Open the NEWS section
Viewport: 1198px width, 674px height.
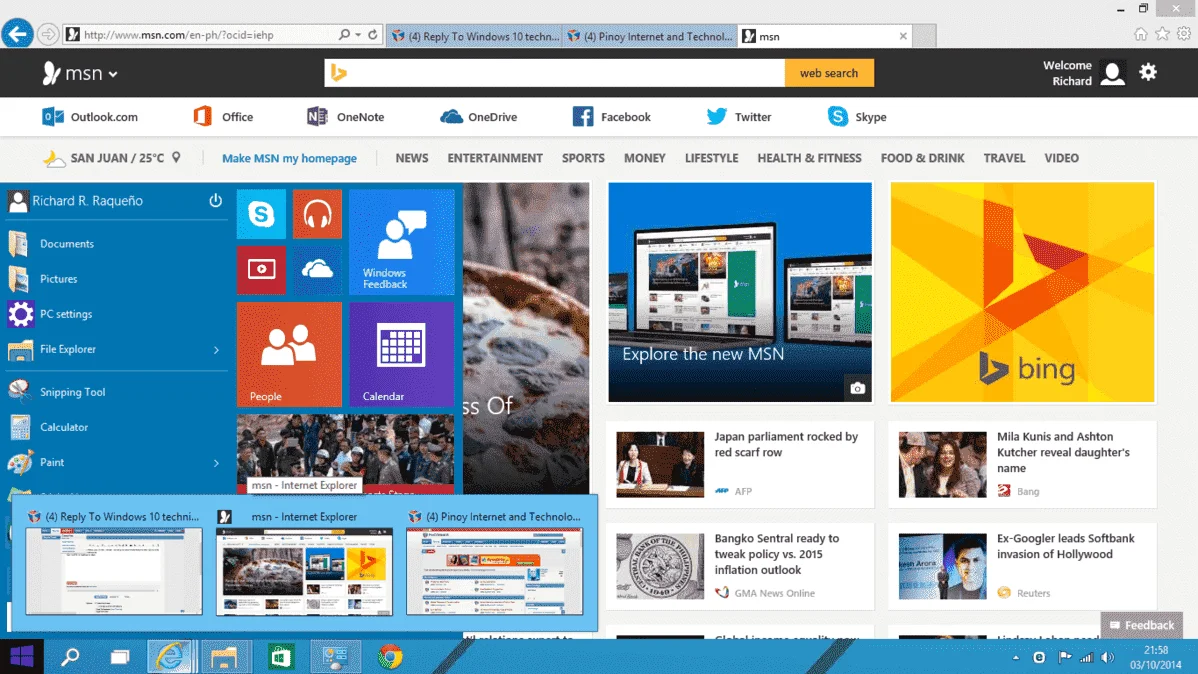(412, 158)
